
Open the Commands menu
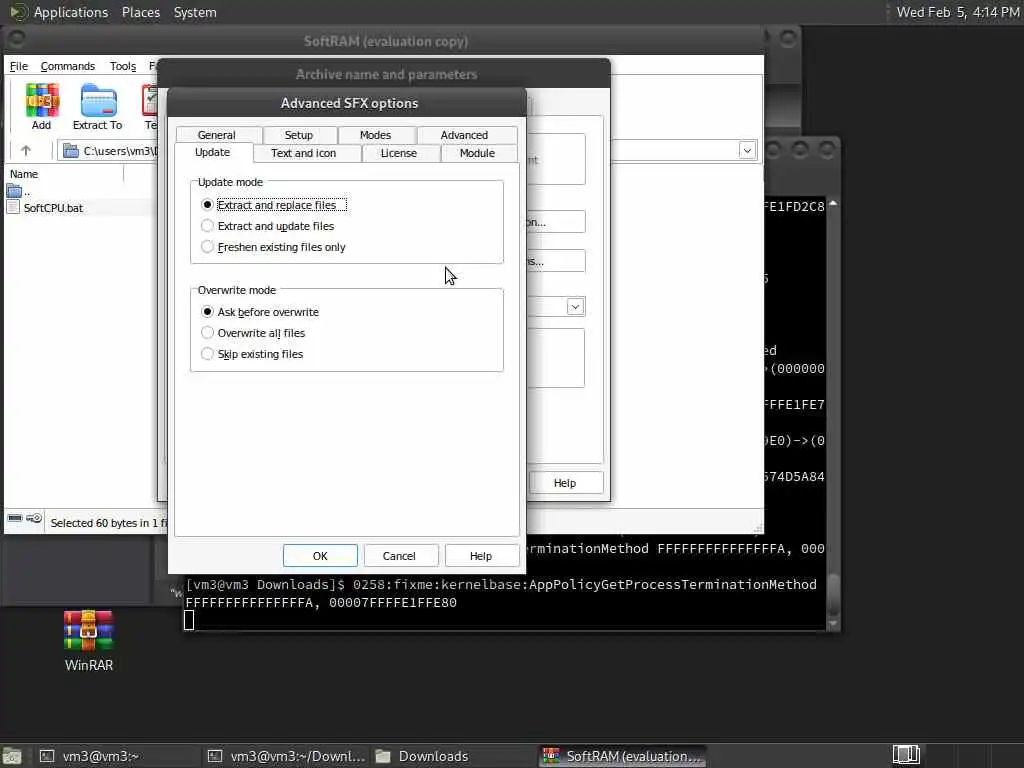[x=68, y=66]
